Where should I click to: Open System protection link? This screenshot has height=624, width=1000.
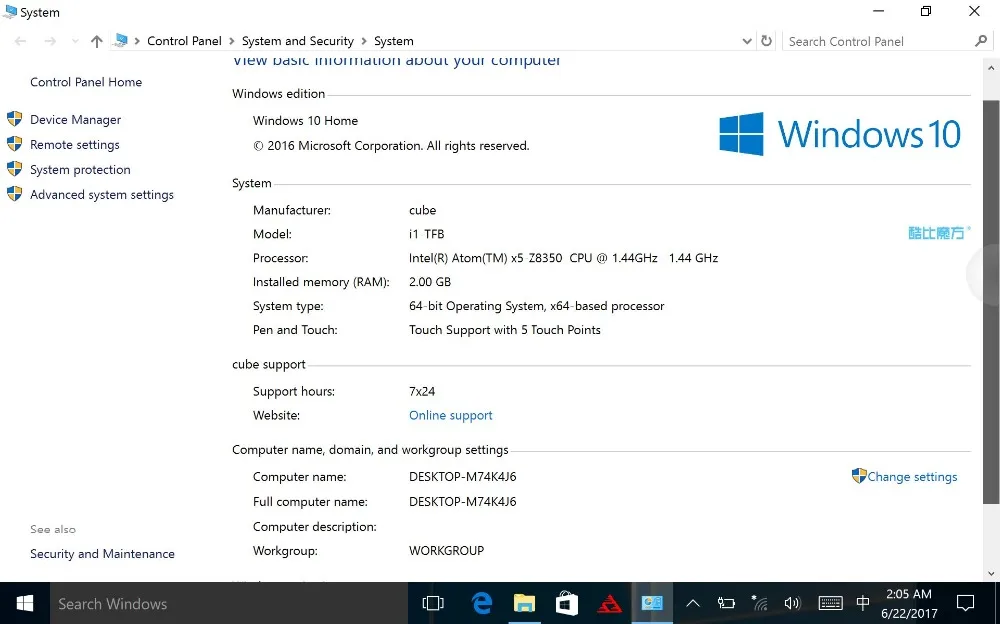[x=80, y=170]
